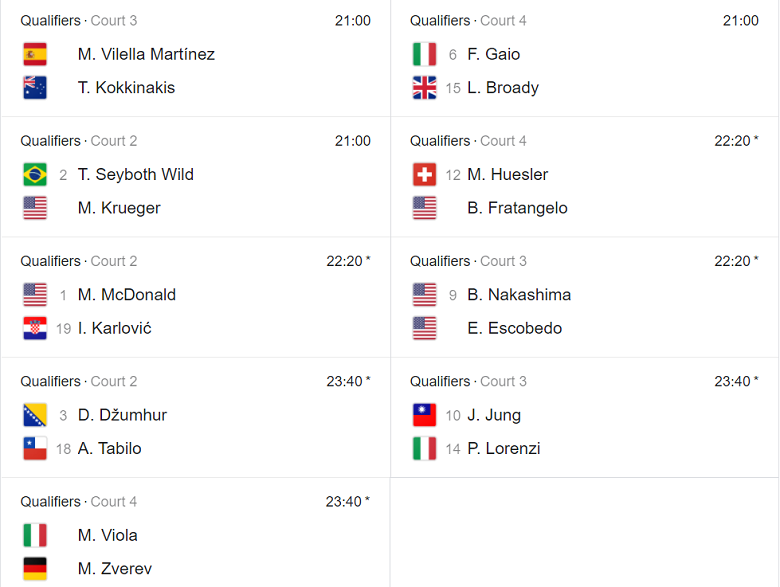Open the Fratangelo match at 22:20
Viewport: 780px width, 587px height.
click(585, 177)
